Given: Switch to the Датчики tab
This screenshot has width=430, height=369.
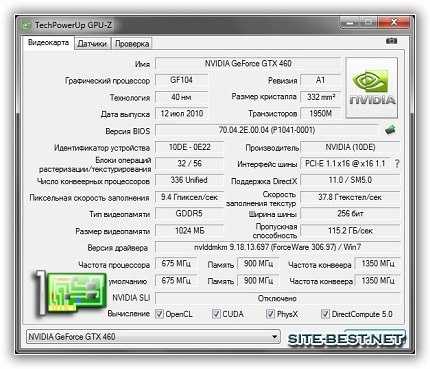Looking at the screenshot, I should pos(92,44).
